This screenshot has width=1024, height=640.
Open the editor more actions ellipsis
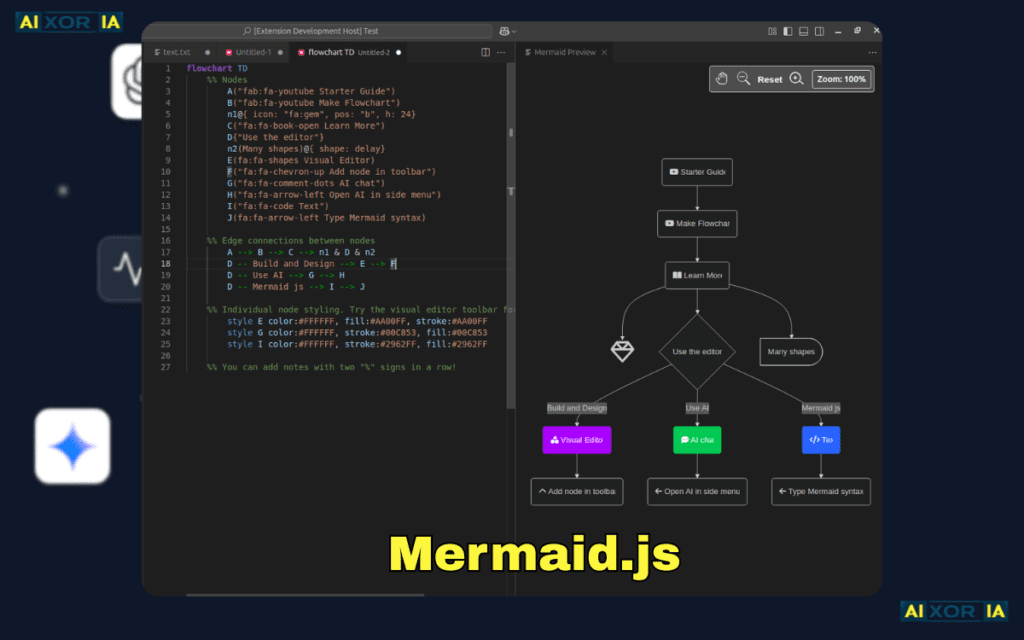pos(503,51)
